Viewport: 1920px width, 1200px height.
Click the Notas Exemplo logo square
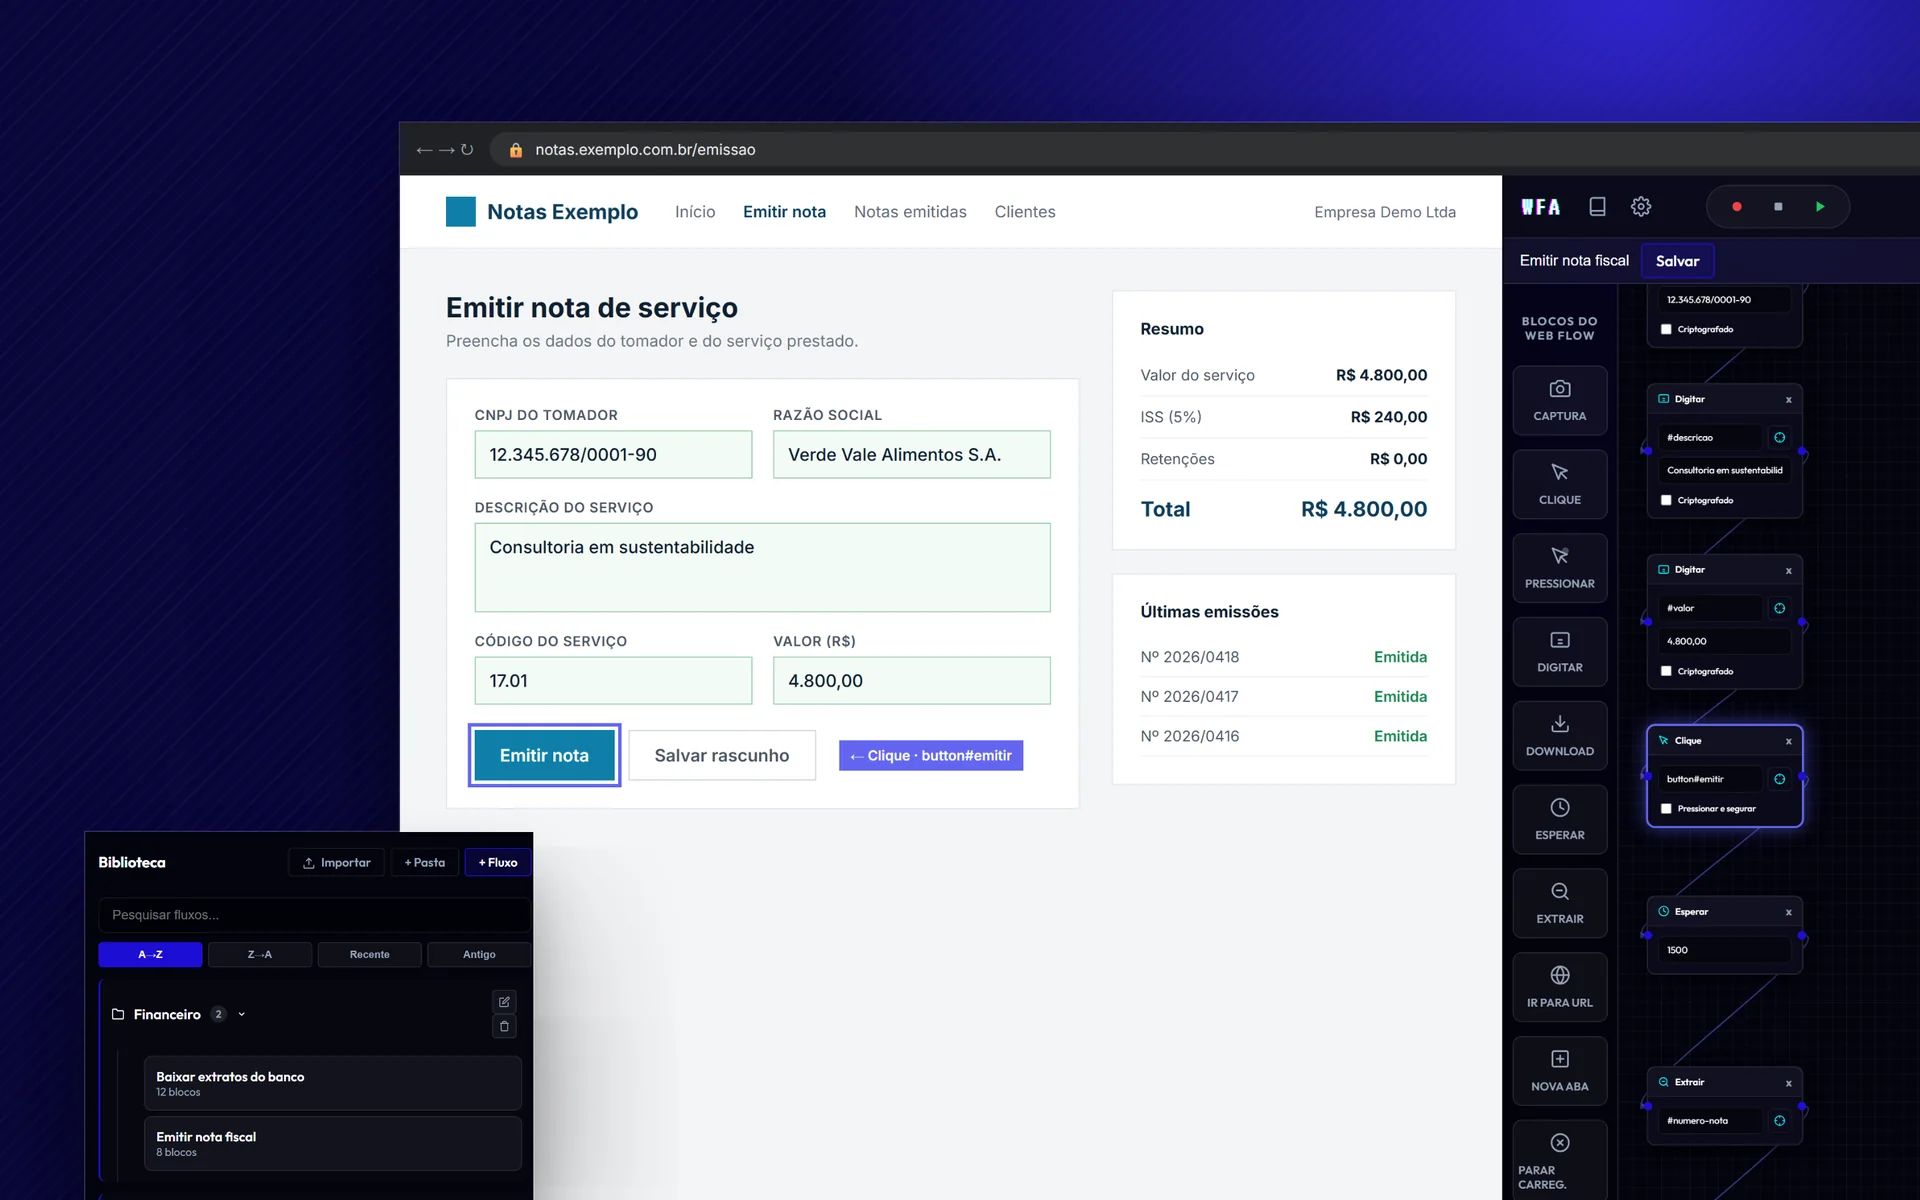click(x=461, y=212)
